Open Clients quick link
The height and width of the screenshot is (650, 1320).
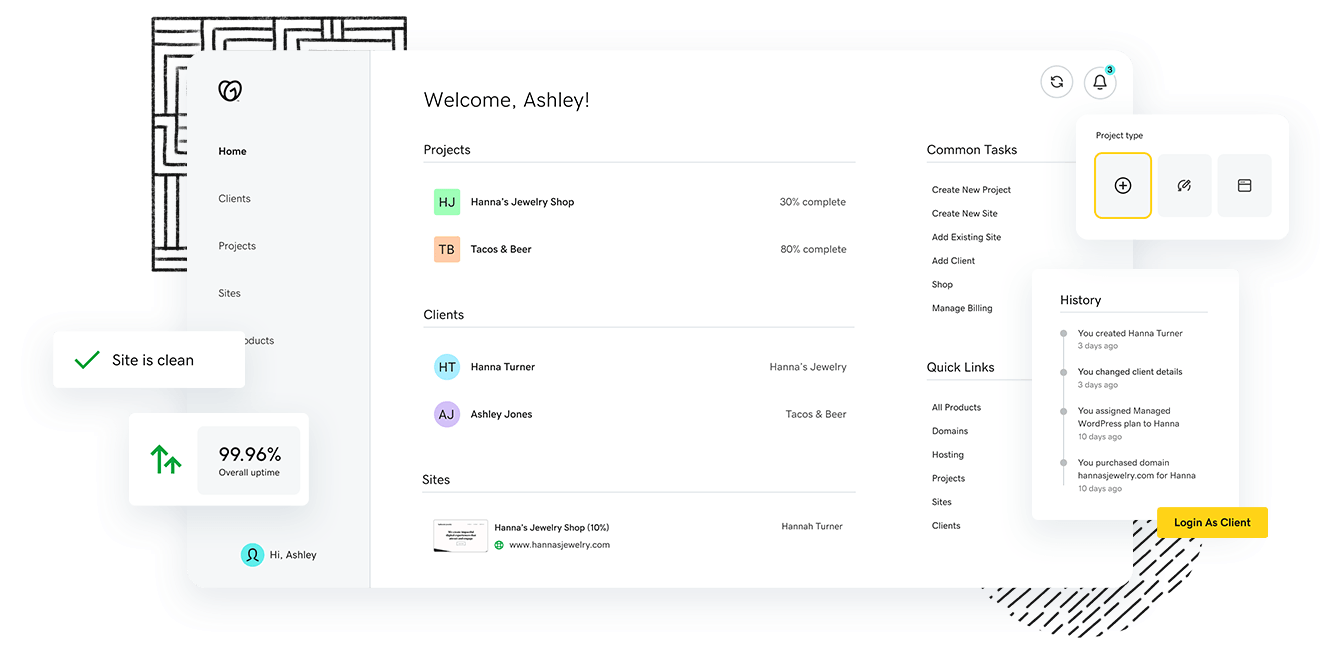[x=946, y=526]
